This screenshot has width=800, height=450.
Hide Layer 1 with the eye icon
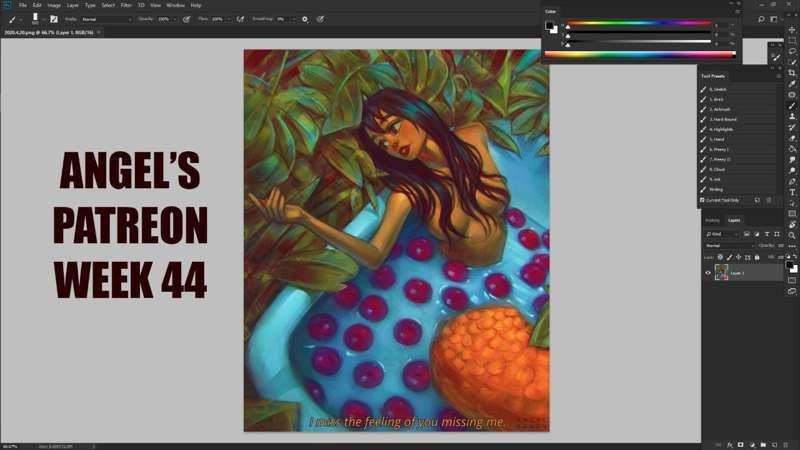[708, 273]
